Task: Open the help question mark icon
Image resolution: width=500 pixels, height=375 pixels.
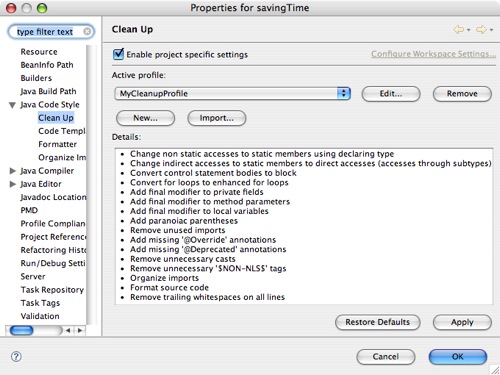Action: (16, 357)
